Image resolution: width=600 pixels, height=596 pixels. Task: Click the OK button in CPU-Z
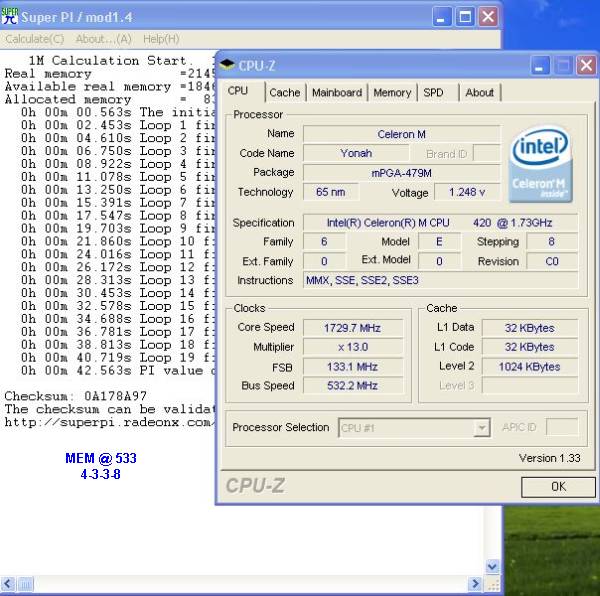point(558,487)
